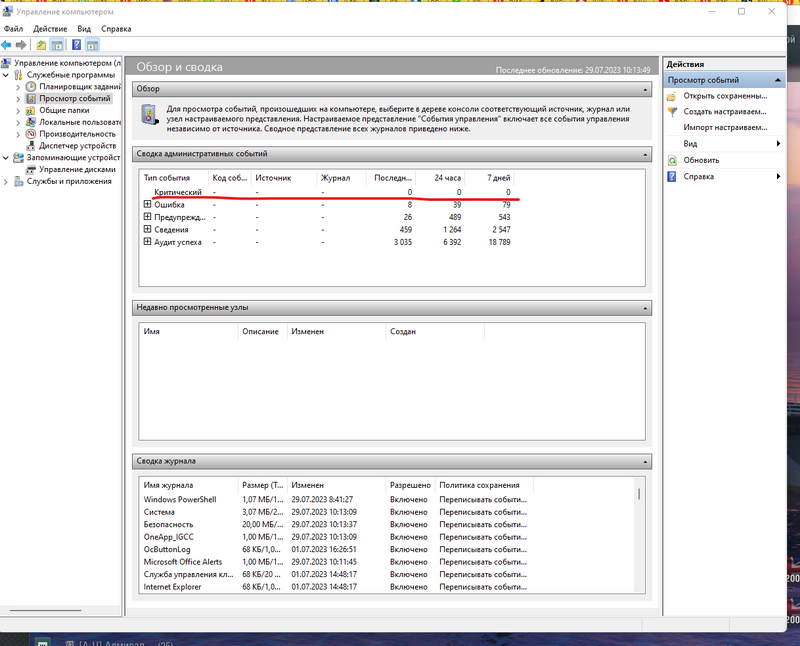The width and height of the screenshot is (800, 646).
Task: Select Управление дисками tree item
Action: pyautogui.click(x=77, y=169)
